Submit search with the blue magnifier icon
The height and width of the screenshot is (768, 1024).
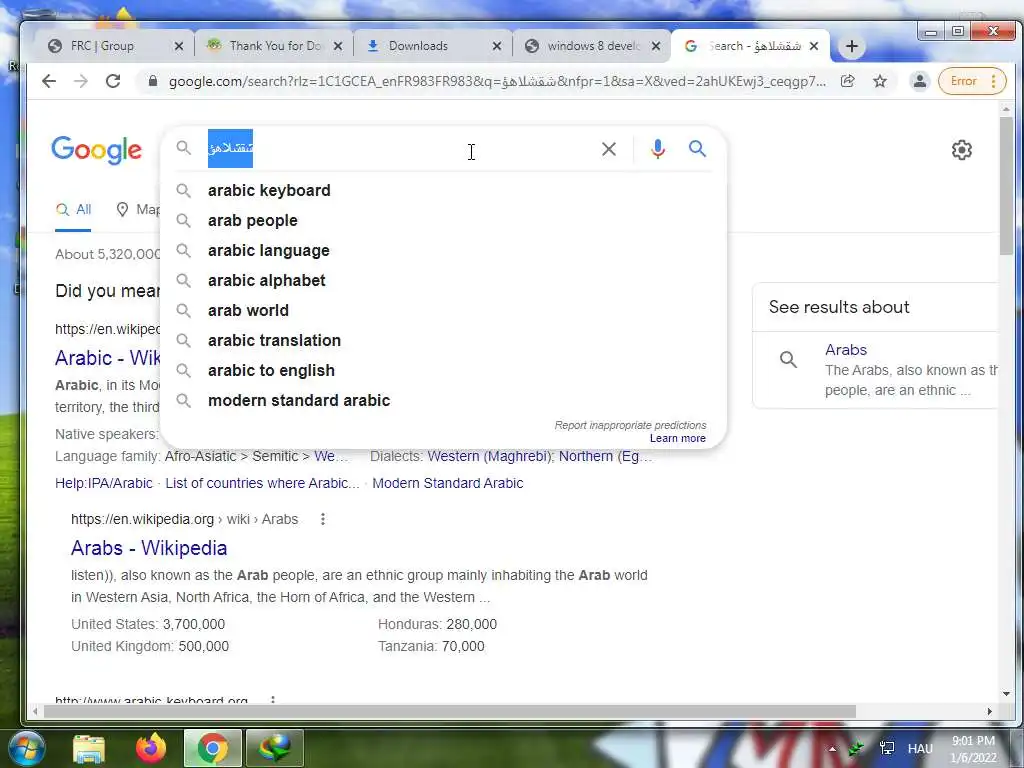697,149
